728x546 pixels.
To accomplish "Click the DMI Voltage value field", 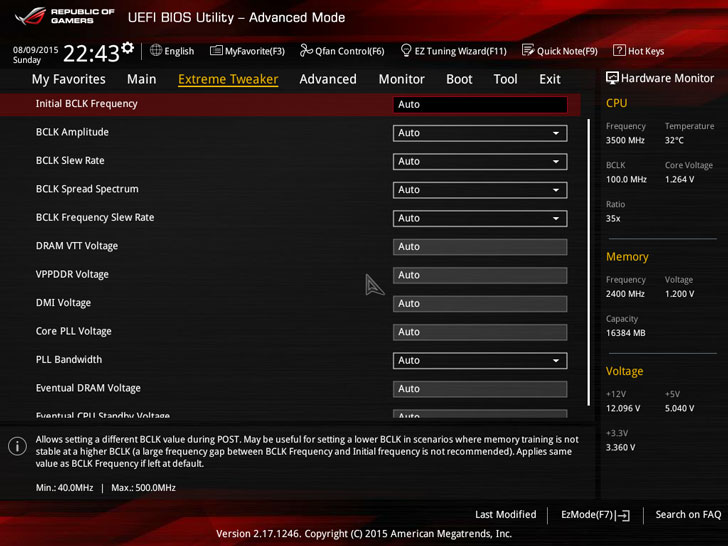I will point(480,304).
